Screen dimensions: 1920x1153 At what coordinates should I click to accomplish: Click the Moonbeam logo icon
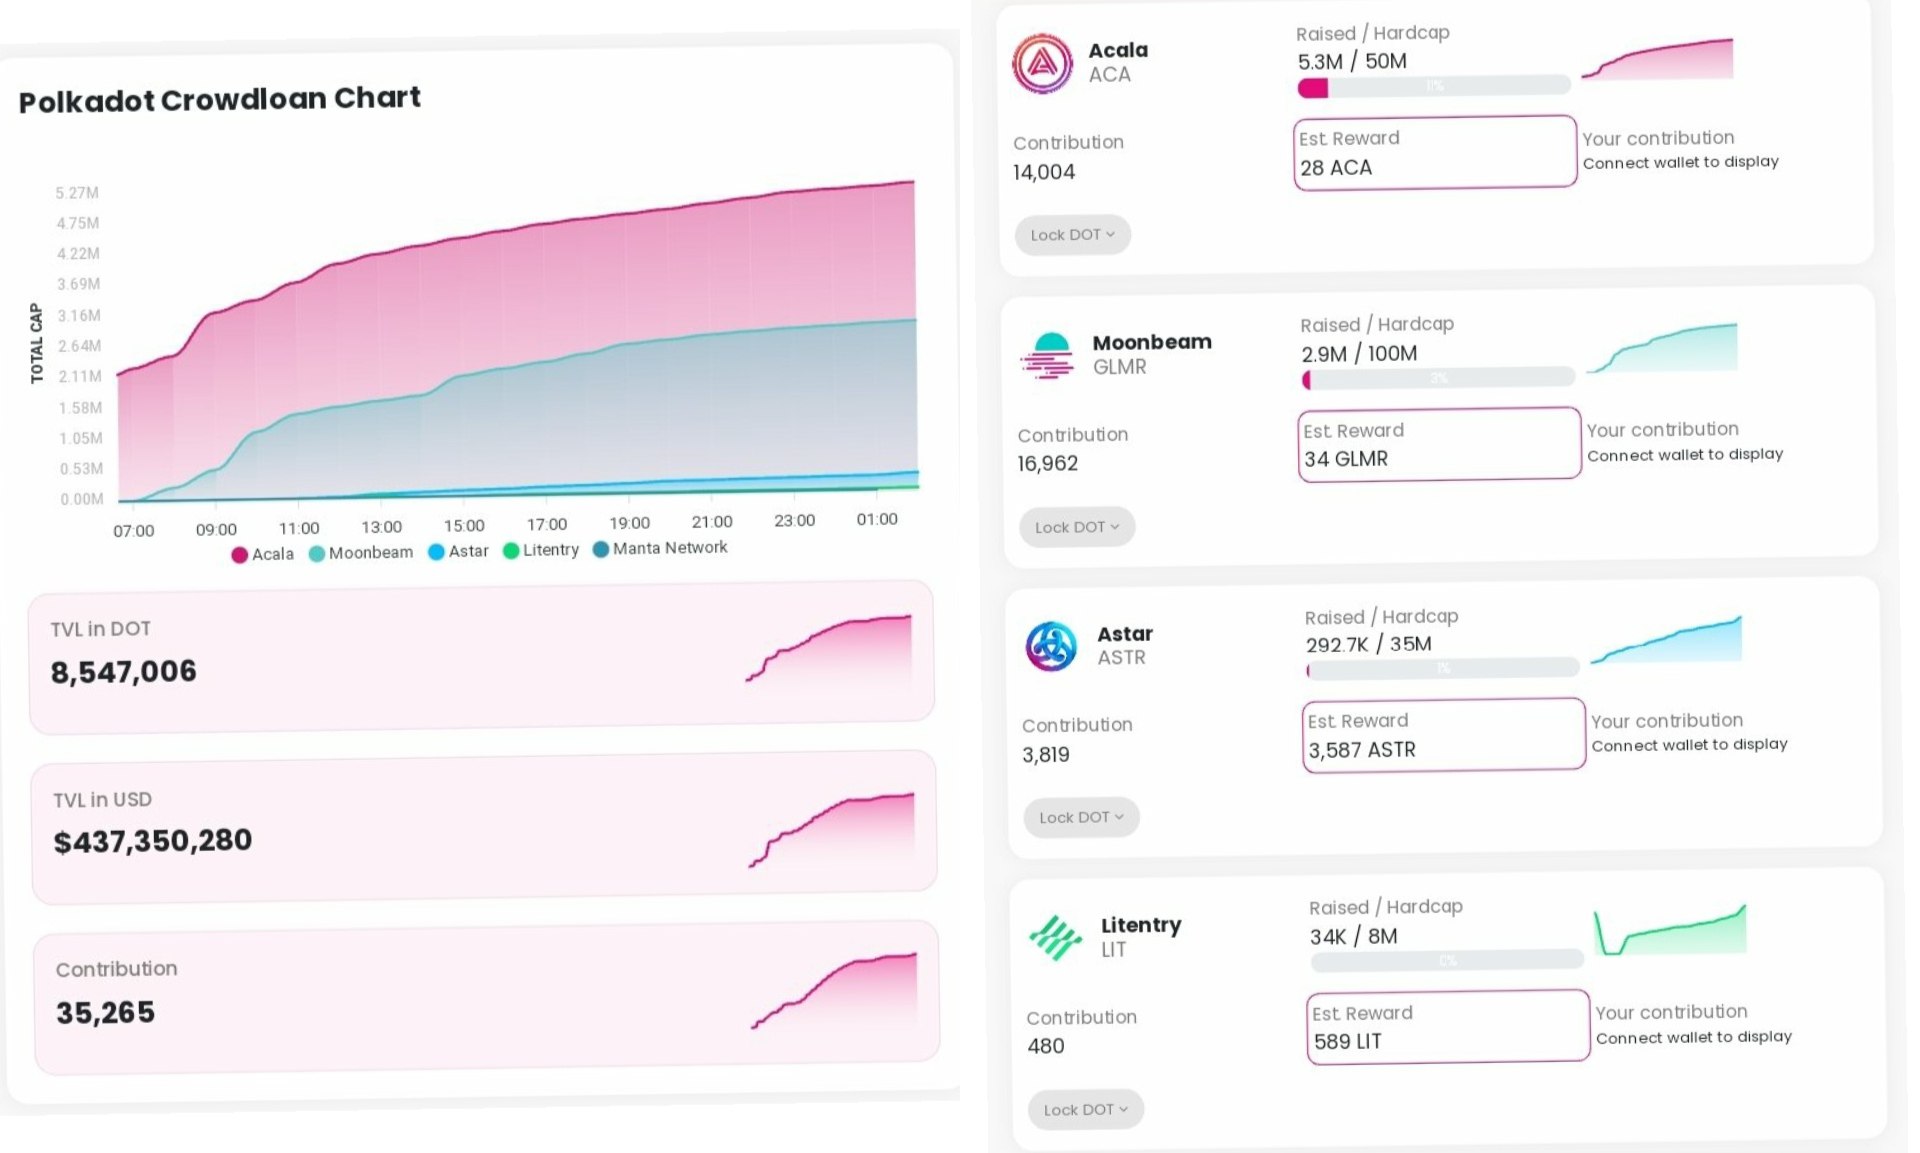(1047, 355)
